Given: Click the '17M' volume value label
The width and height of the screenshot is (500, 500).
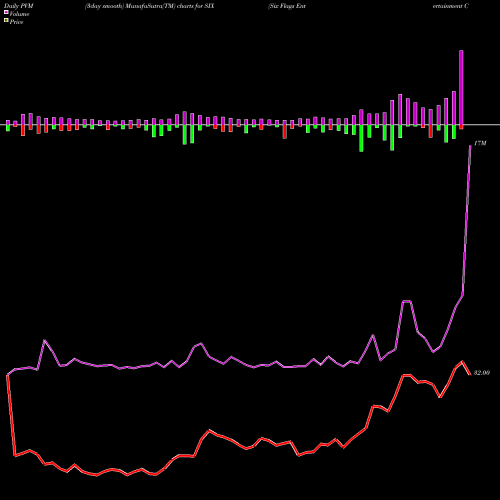Looking at the screenshot, I should point(480,143).
